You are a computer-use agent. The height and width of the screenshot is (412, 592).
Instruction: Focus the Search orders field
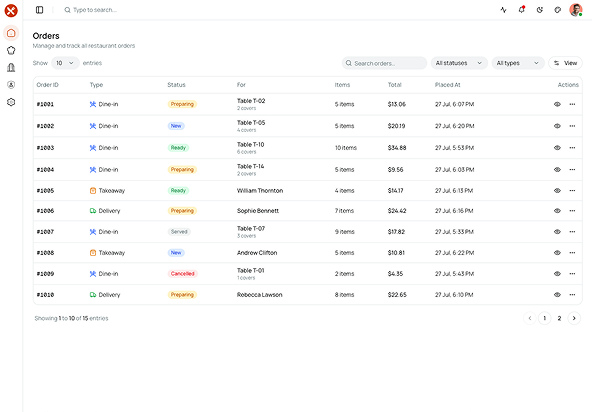pos(384,63)
